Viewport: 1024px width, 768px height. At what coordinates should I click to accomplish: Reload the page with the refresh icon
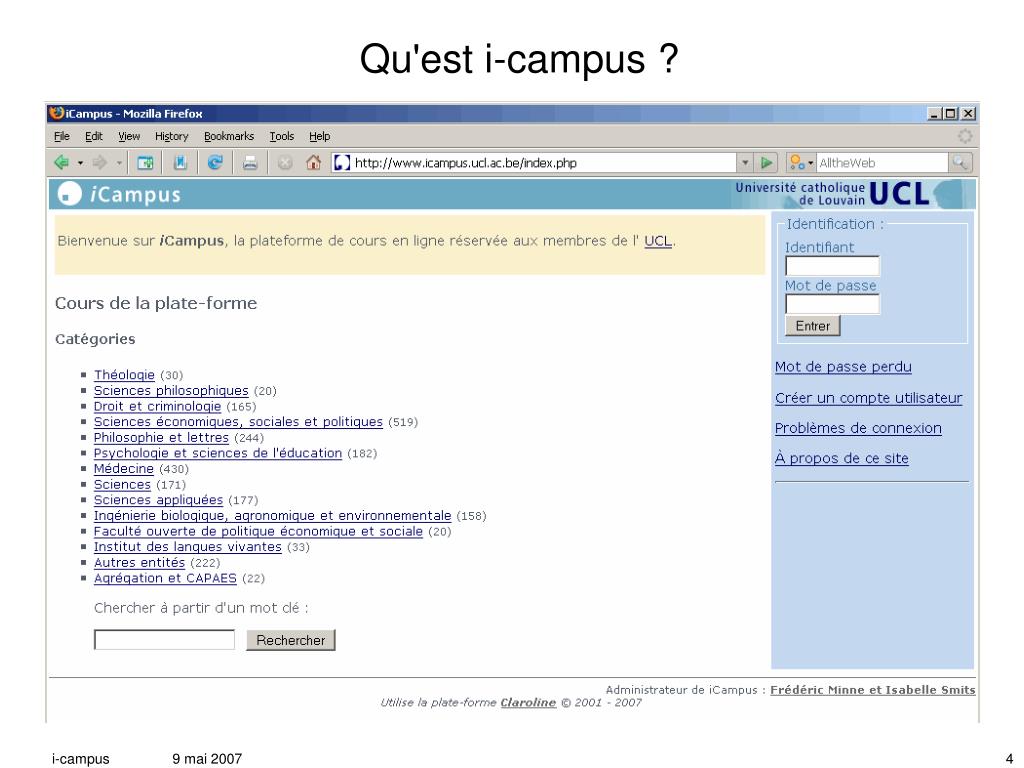pyautogui.click(x=215, y=163)
